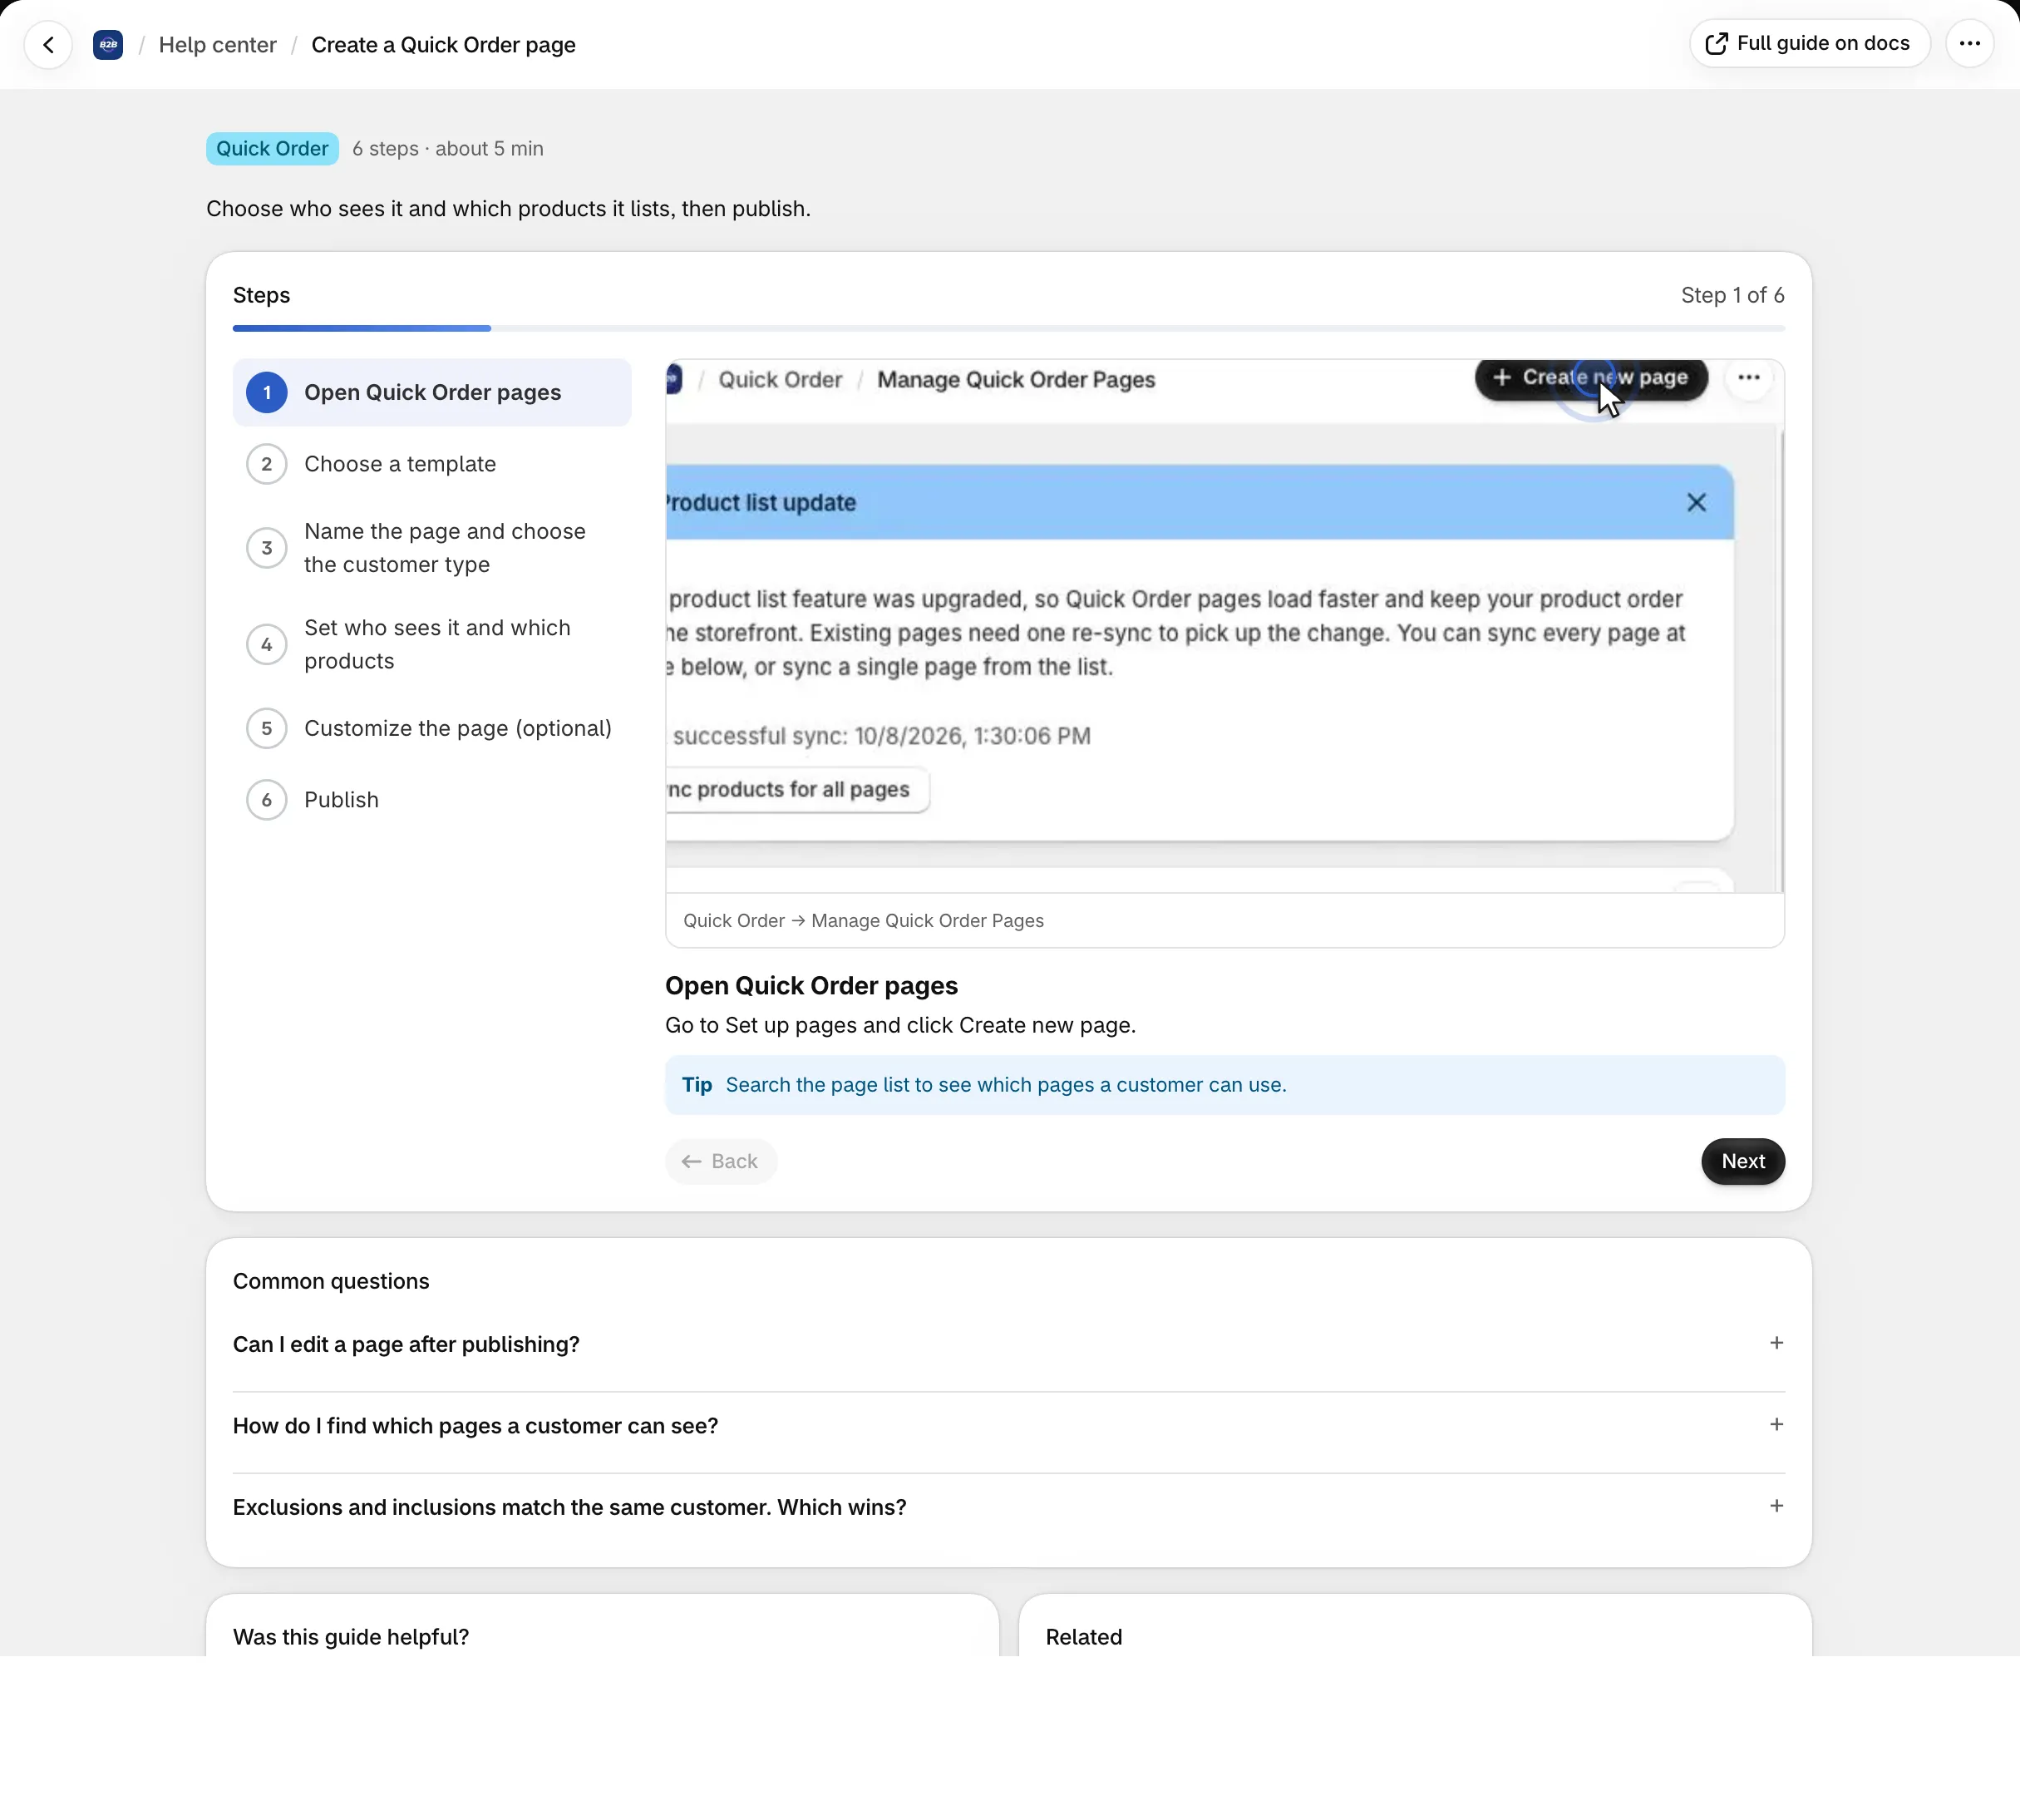This screenshot has height=1820, width=2020.
Task: Expand Exclusions and inclusions Which wins question
Action: (1008, 1507)
